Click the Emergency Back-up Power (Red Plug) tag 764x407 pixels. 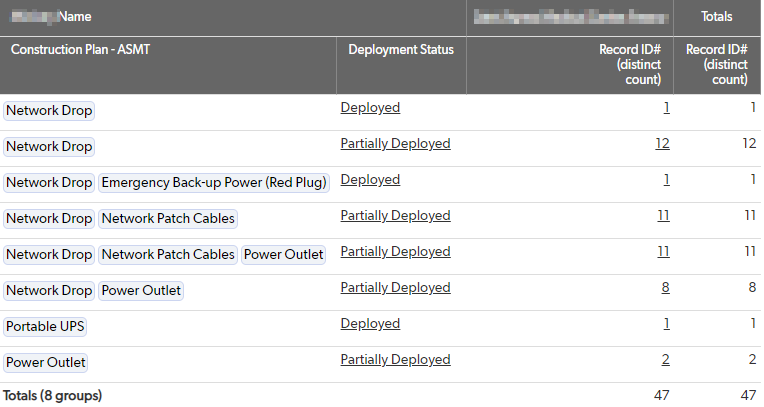tap(214, 183)
